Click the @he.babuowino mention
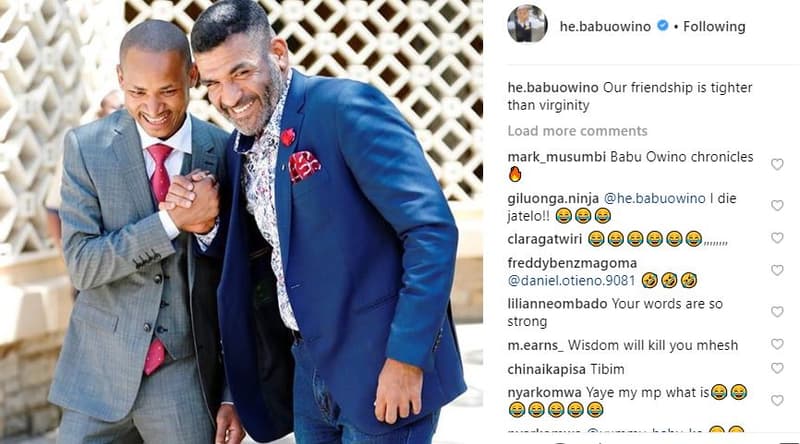Screen dimensions: 800x444 tap(655, 198)
